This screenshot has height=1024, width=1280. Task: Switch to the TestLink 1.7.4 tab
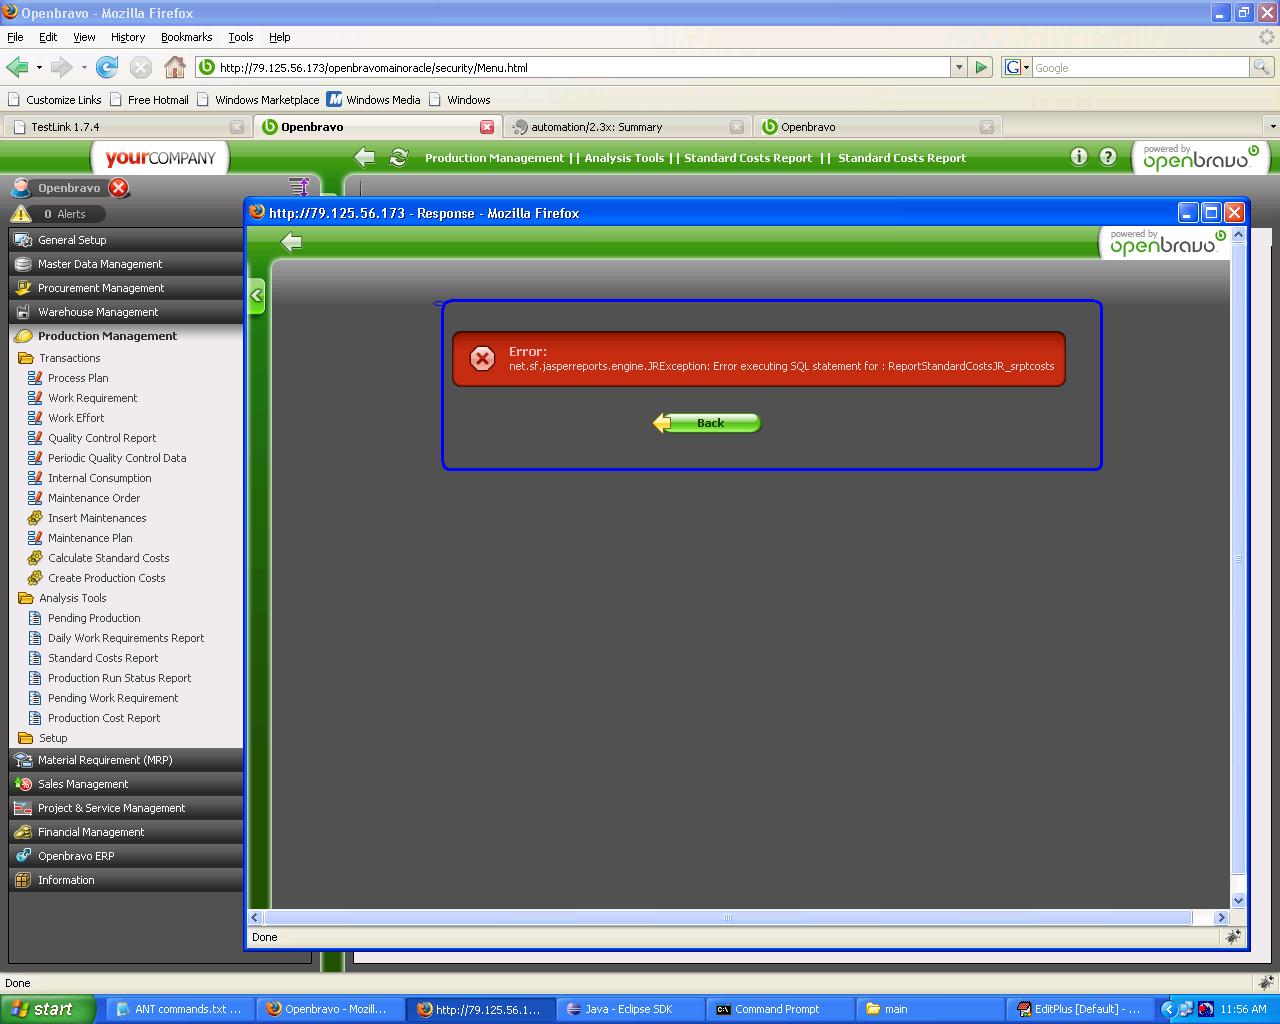point(65,127)
